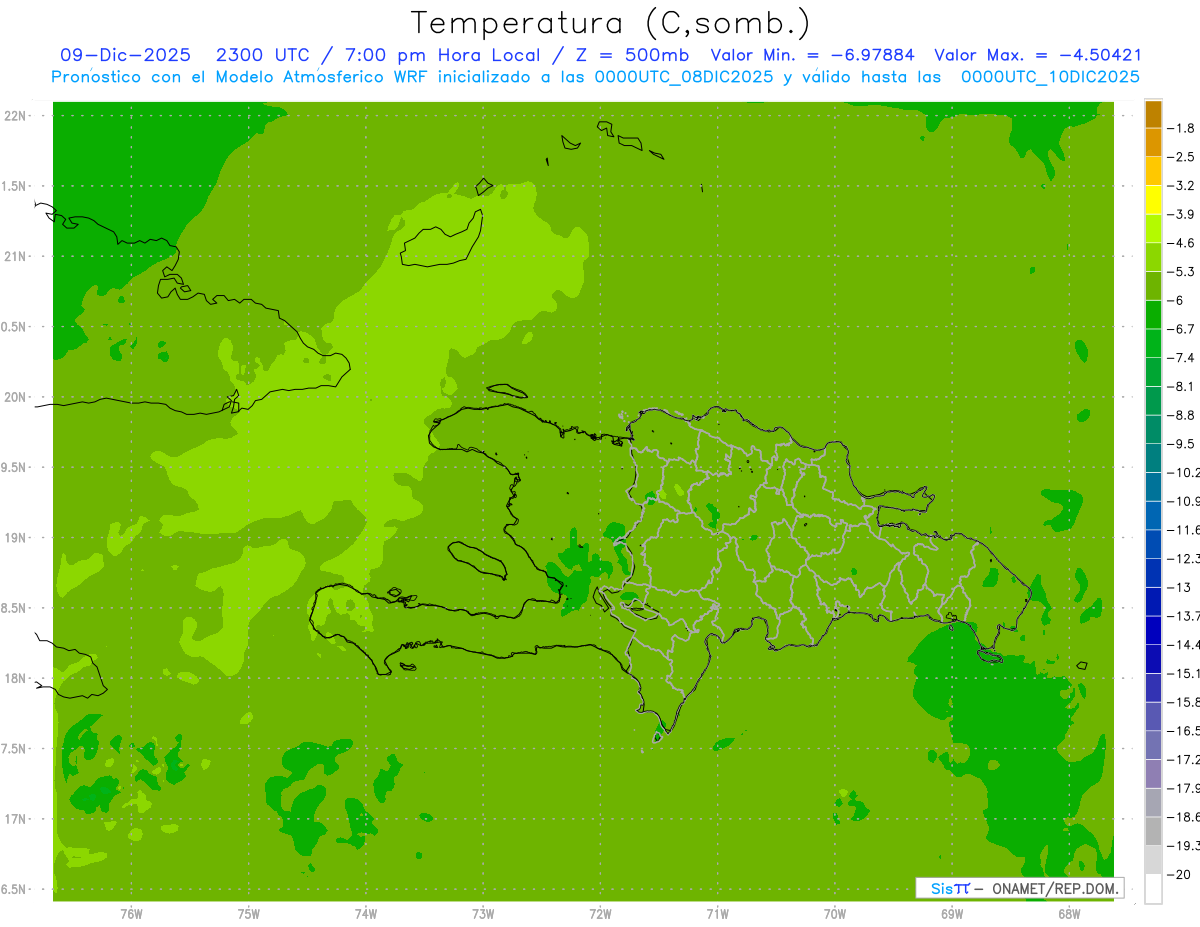Click the '-3.9' colorbar label

[1181, 214]
